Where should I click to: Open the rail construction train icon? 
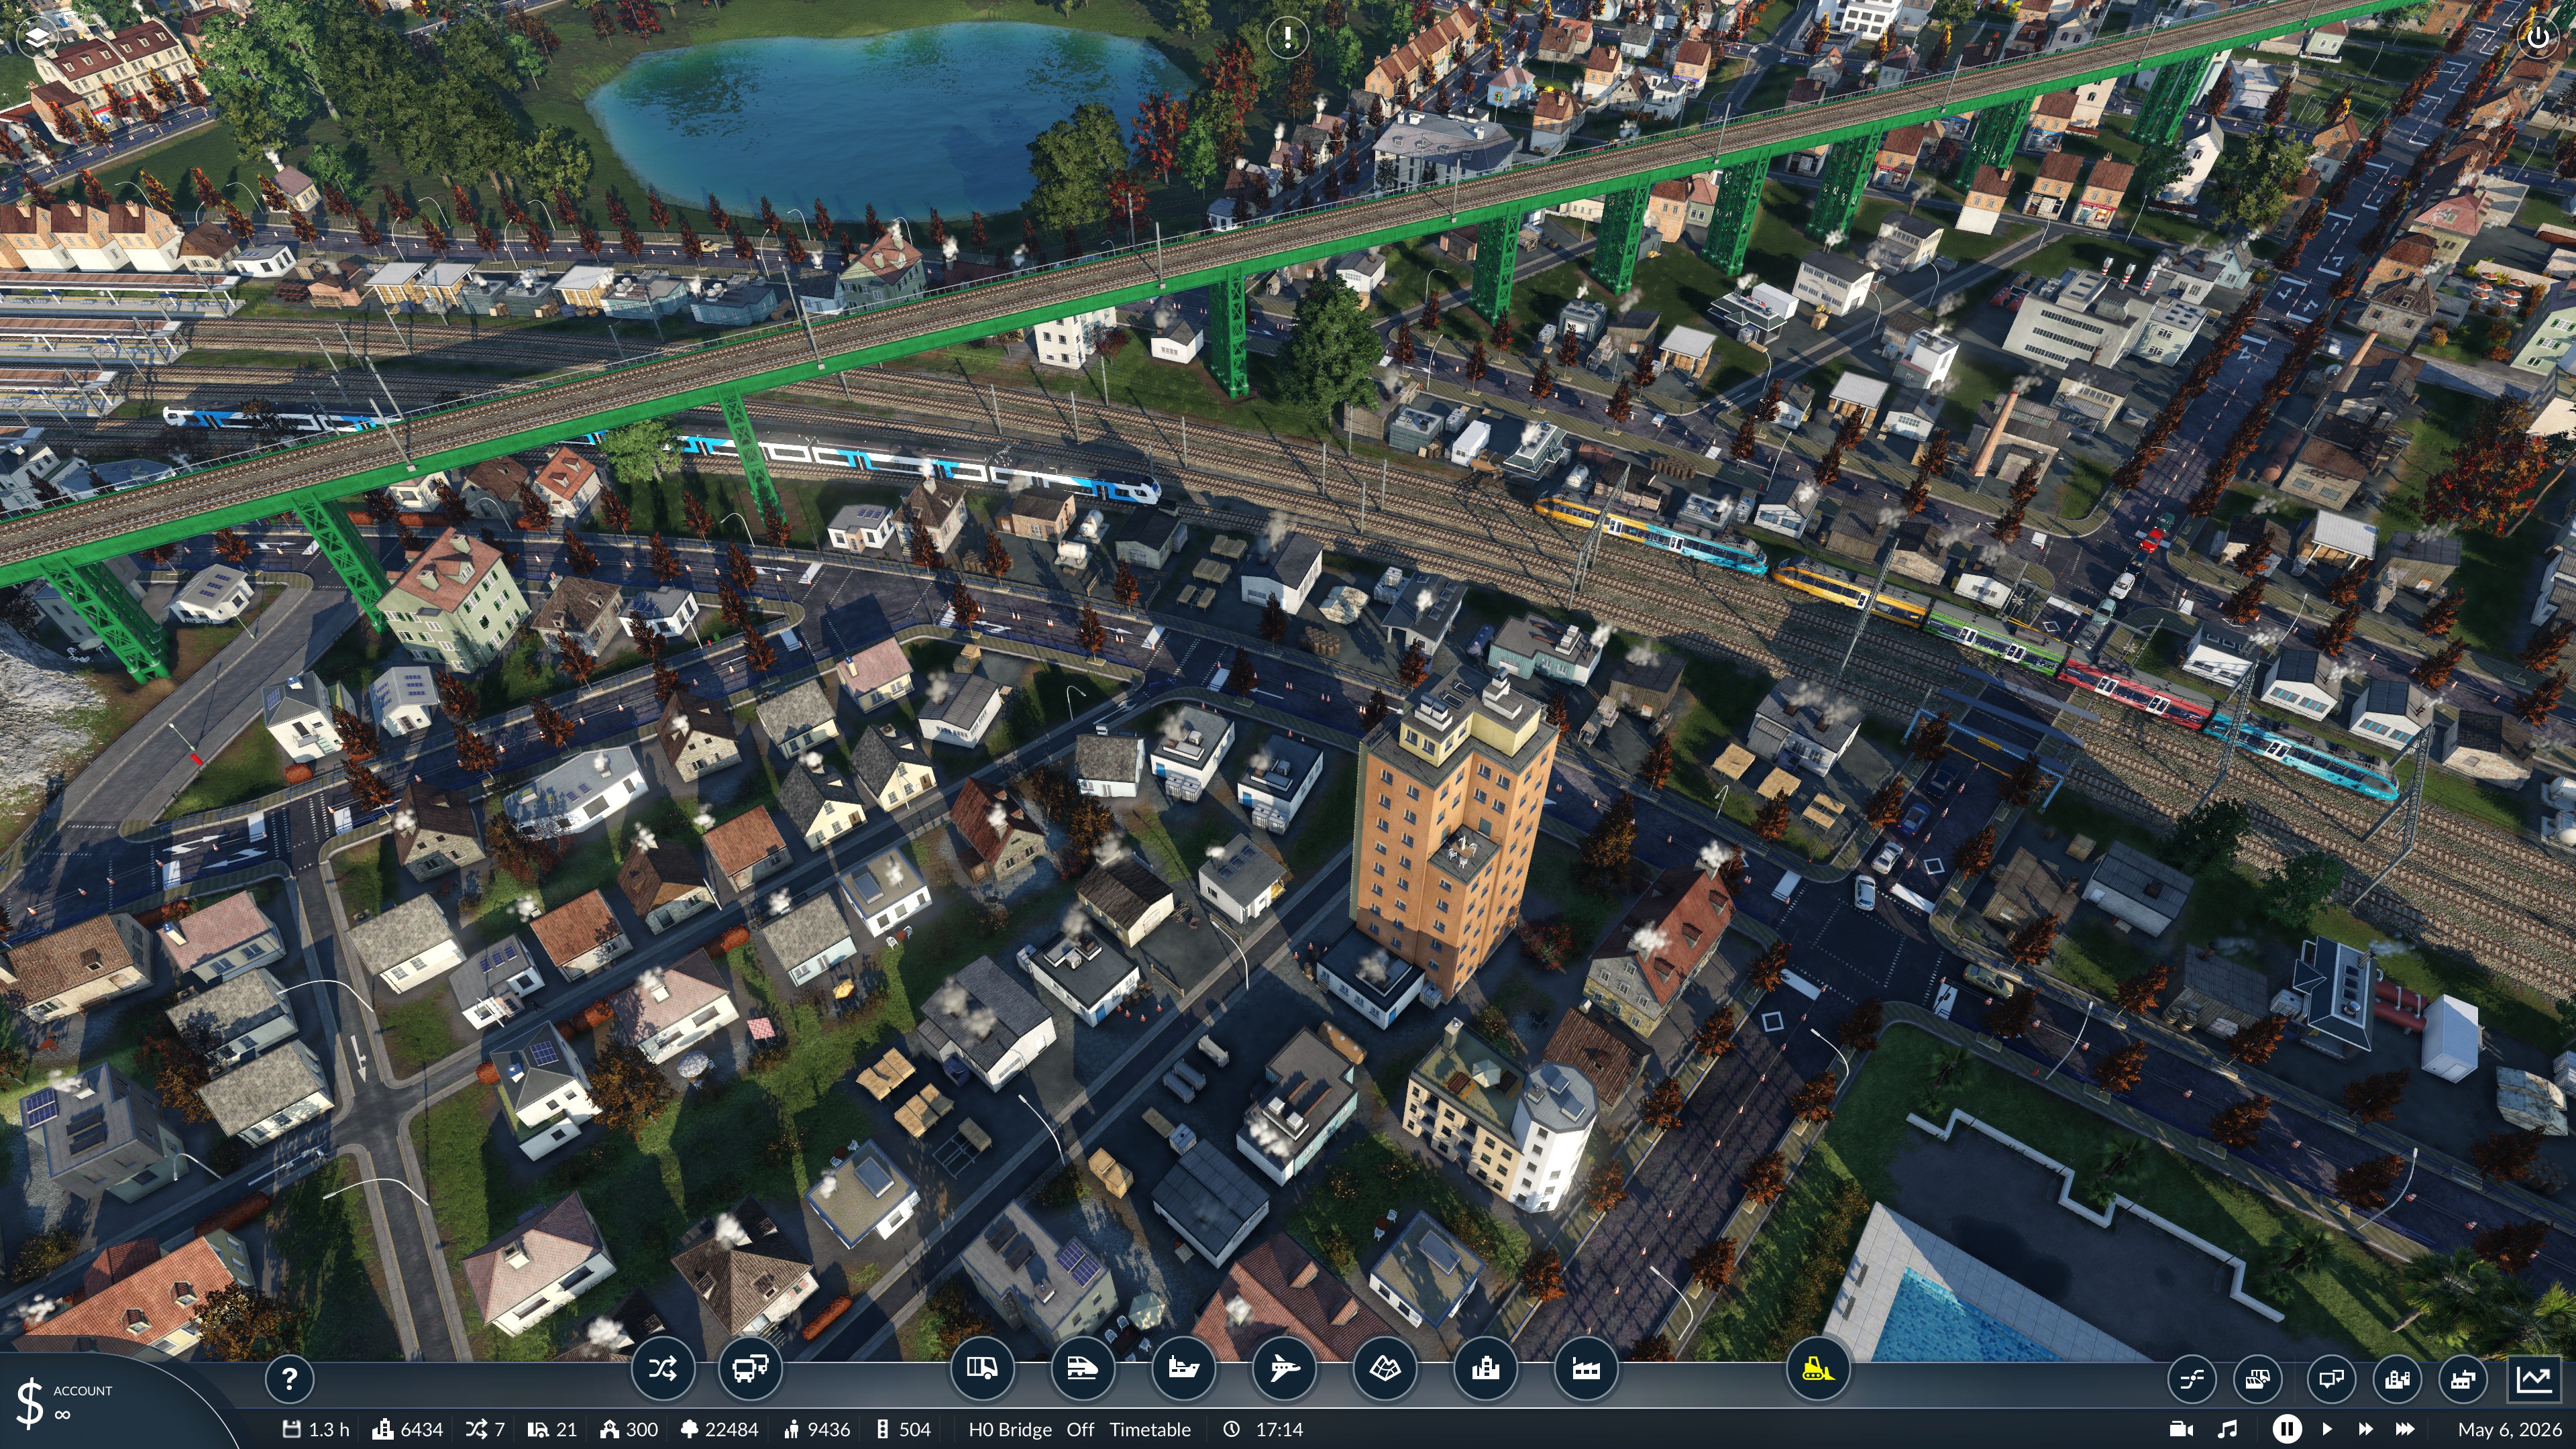[1082, 1368]
